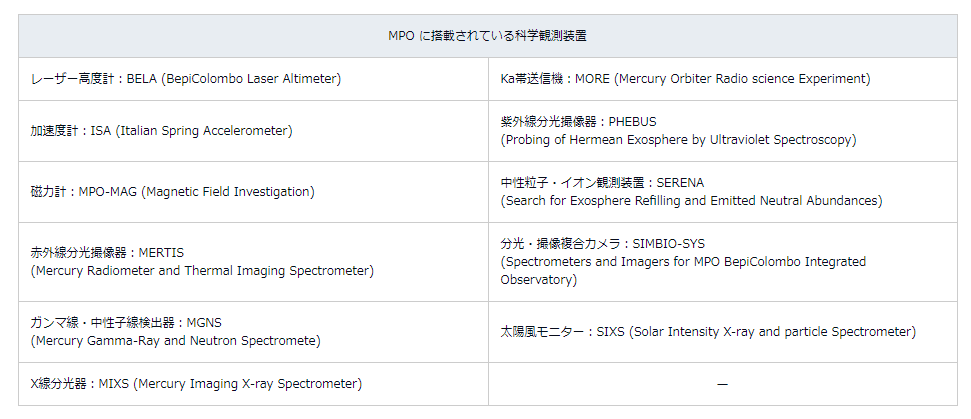Select the SIXS solar wind monitor cell
This screenshot has width=971, height=419.
click(708, 331)
